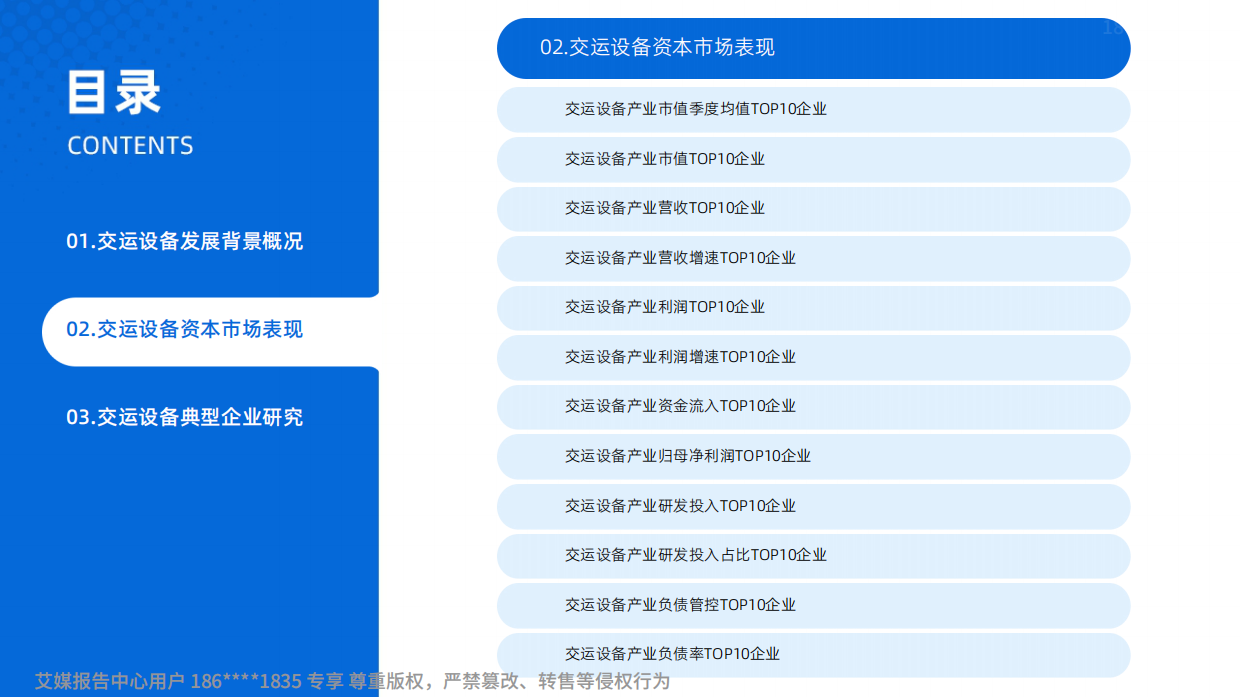Open section 03.交运设备典型企业研究

point(185,417)
